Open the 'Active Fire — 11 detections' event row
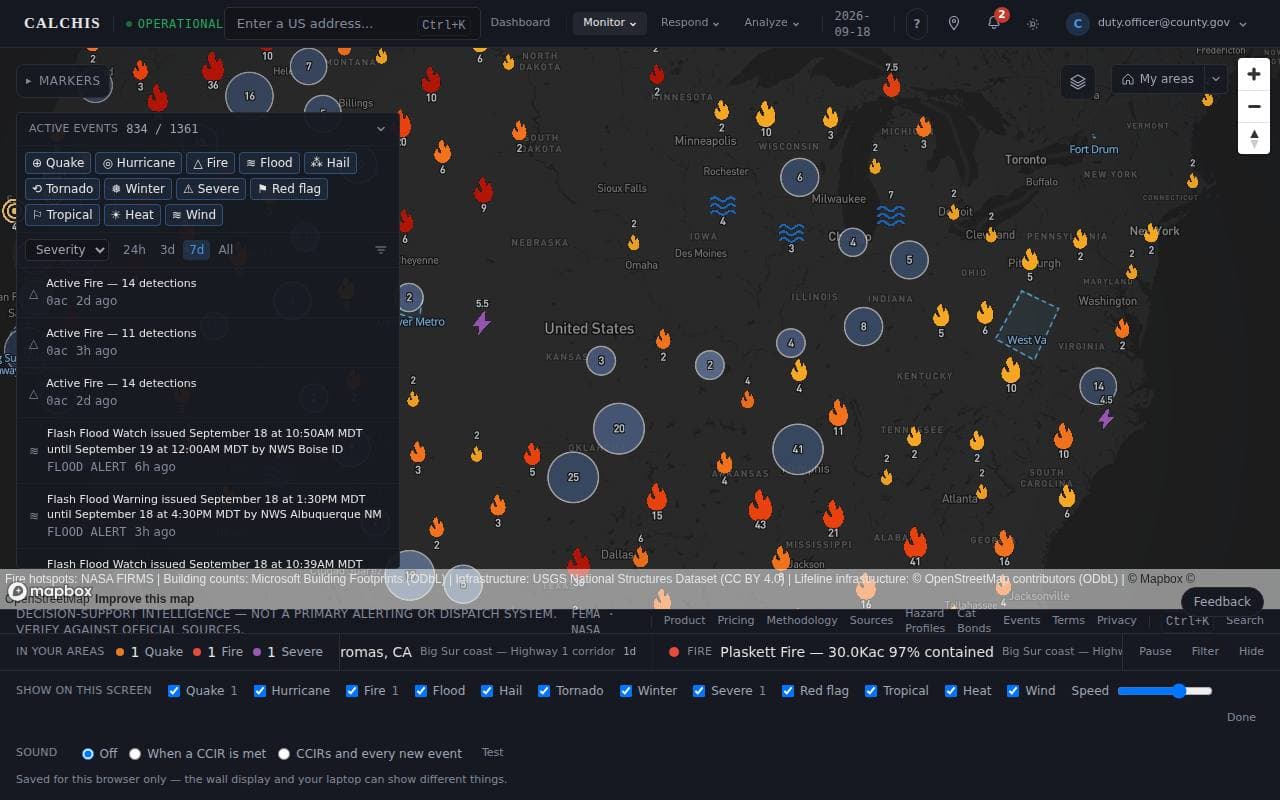The width and height of the screenshot is (1280, 800). (x=208, y=342)
